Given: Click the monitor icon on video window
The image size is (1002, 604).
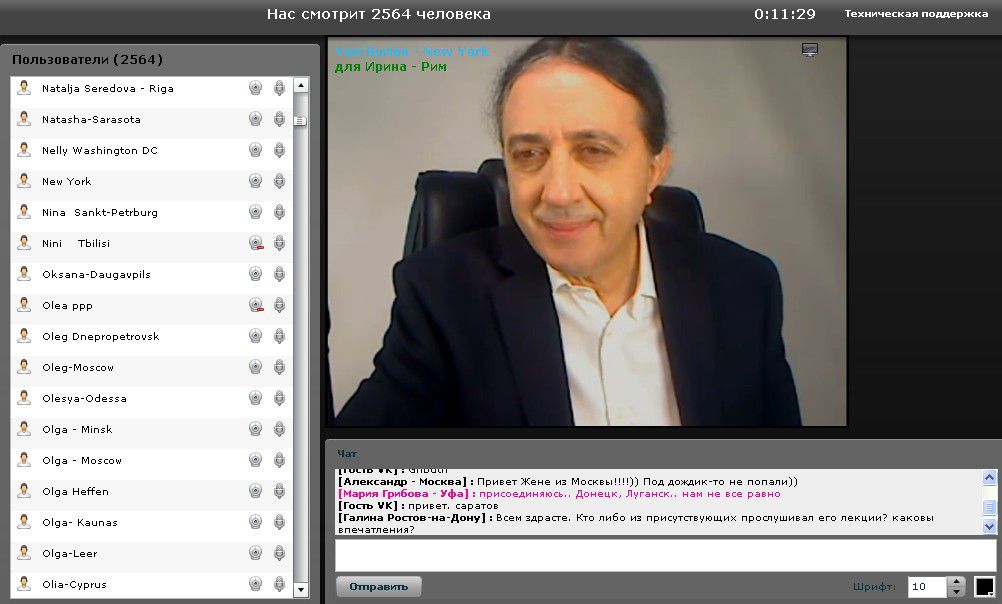Looking at the screenshot, I should [x=810, y=50].
